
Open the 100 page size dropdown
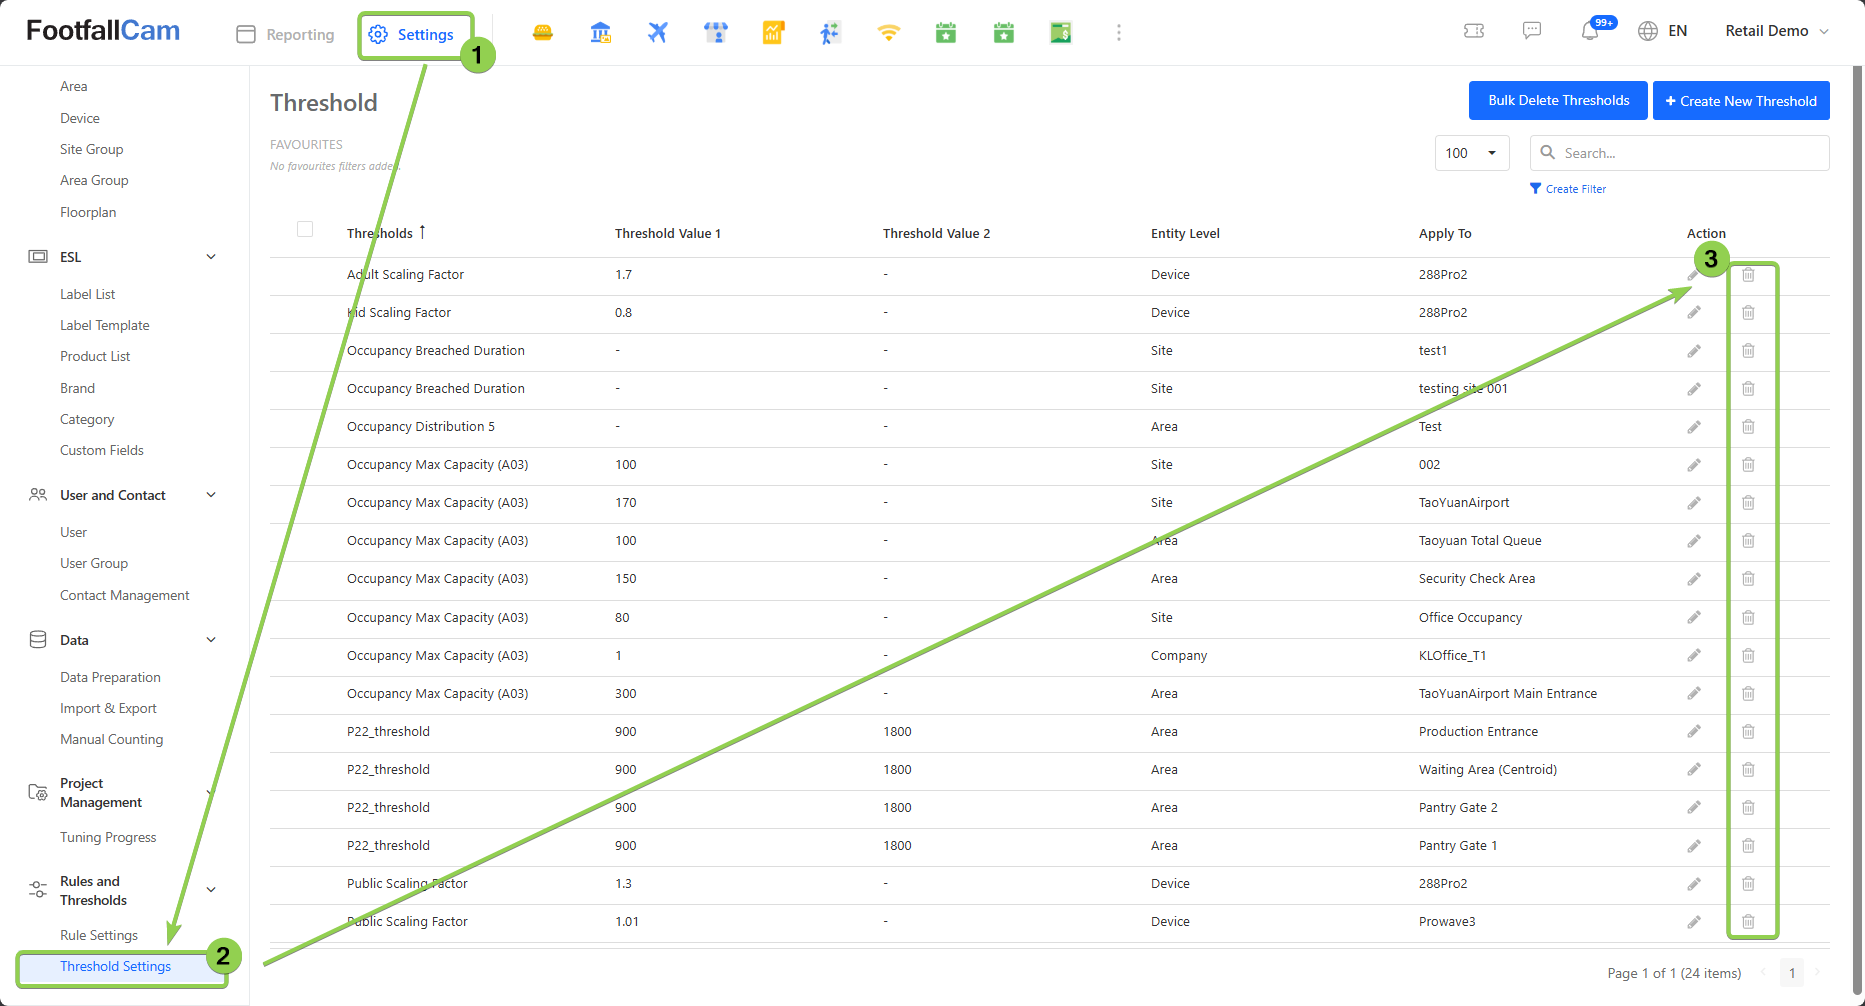(1471, 153)
